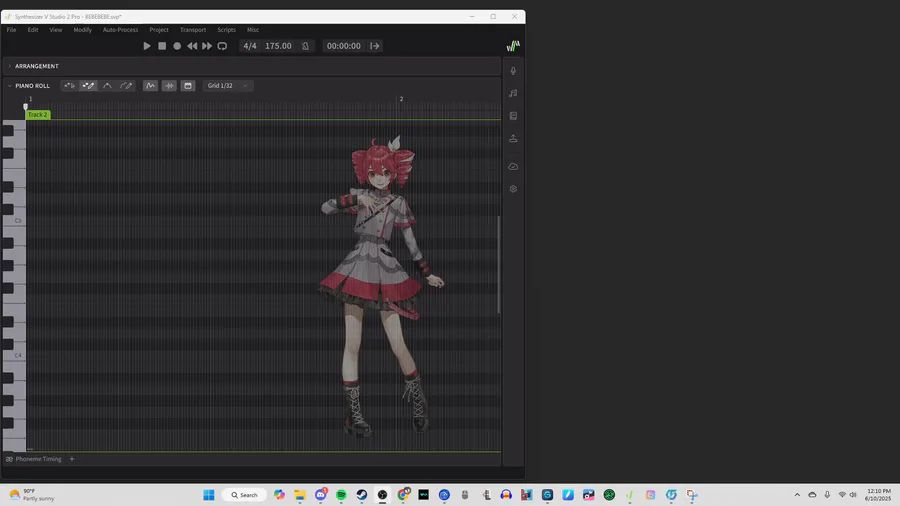Toggle pitch curve display
Image resolution: width=900 pixels, height=506 pixels.
pos(150,85)
